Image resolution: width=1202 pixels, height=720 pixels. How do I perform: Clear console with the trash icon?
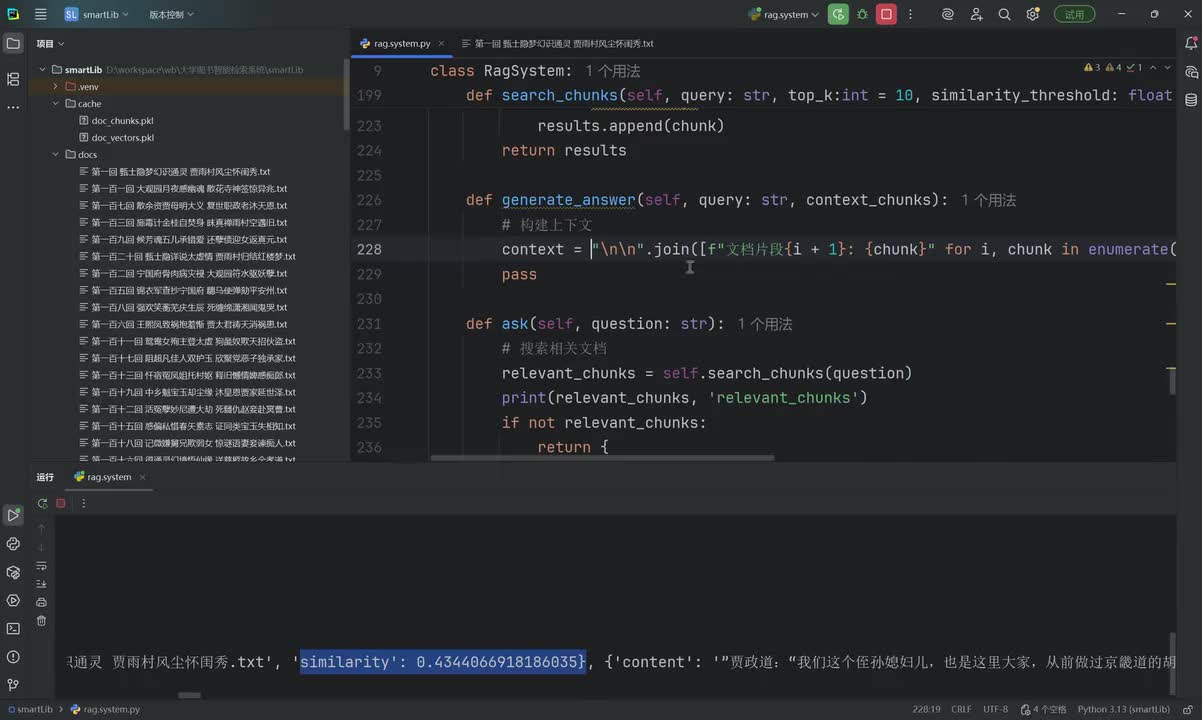point(41,621)
